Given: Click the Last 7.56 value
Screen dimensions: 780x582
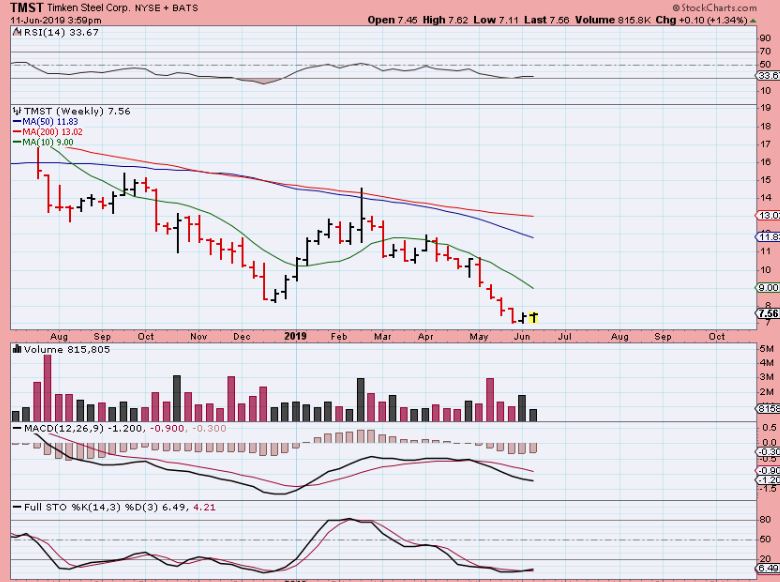Looking at the screenshot, I should [547, 20].
